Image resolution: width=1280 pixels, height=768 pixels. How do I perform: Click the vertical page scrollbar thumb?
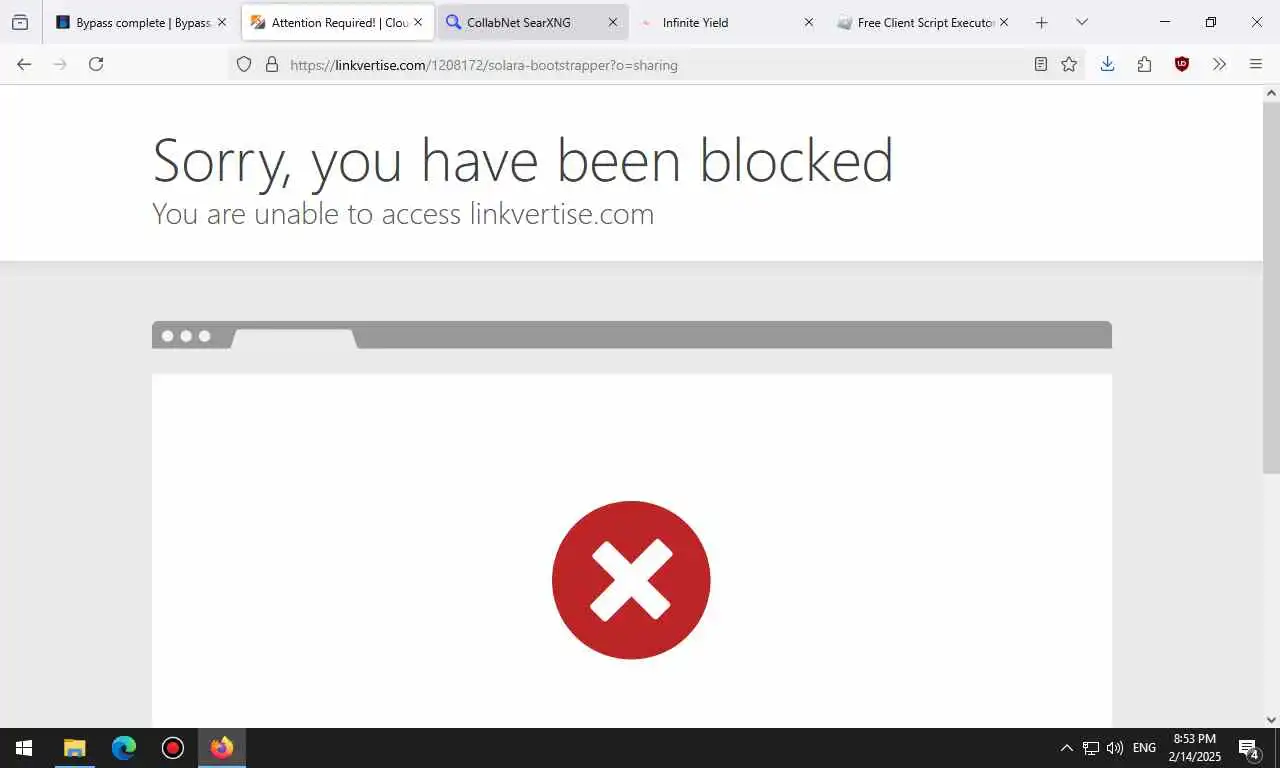pos(1271,287)
